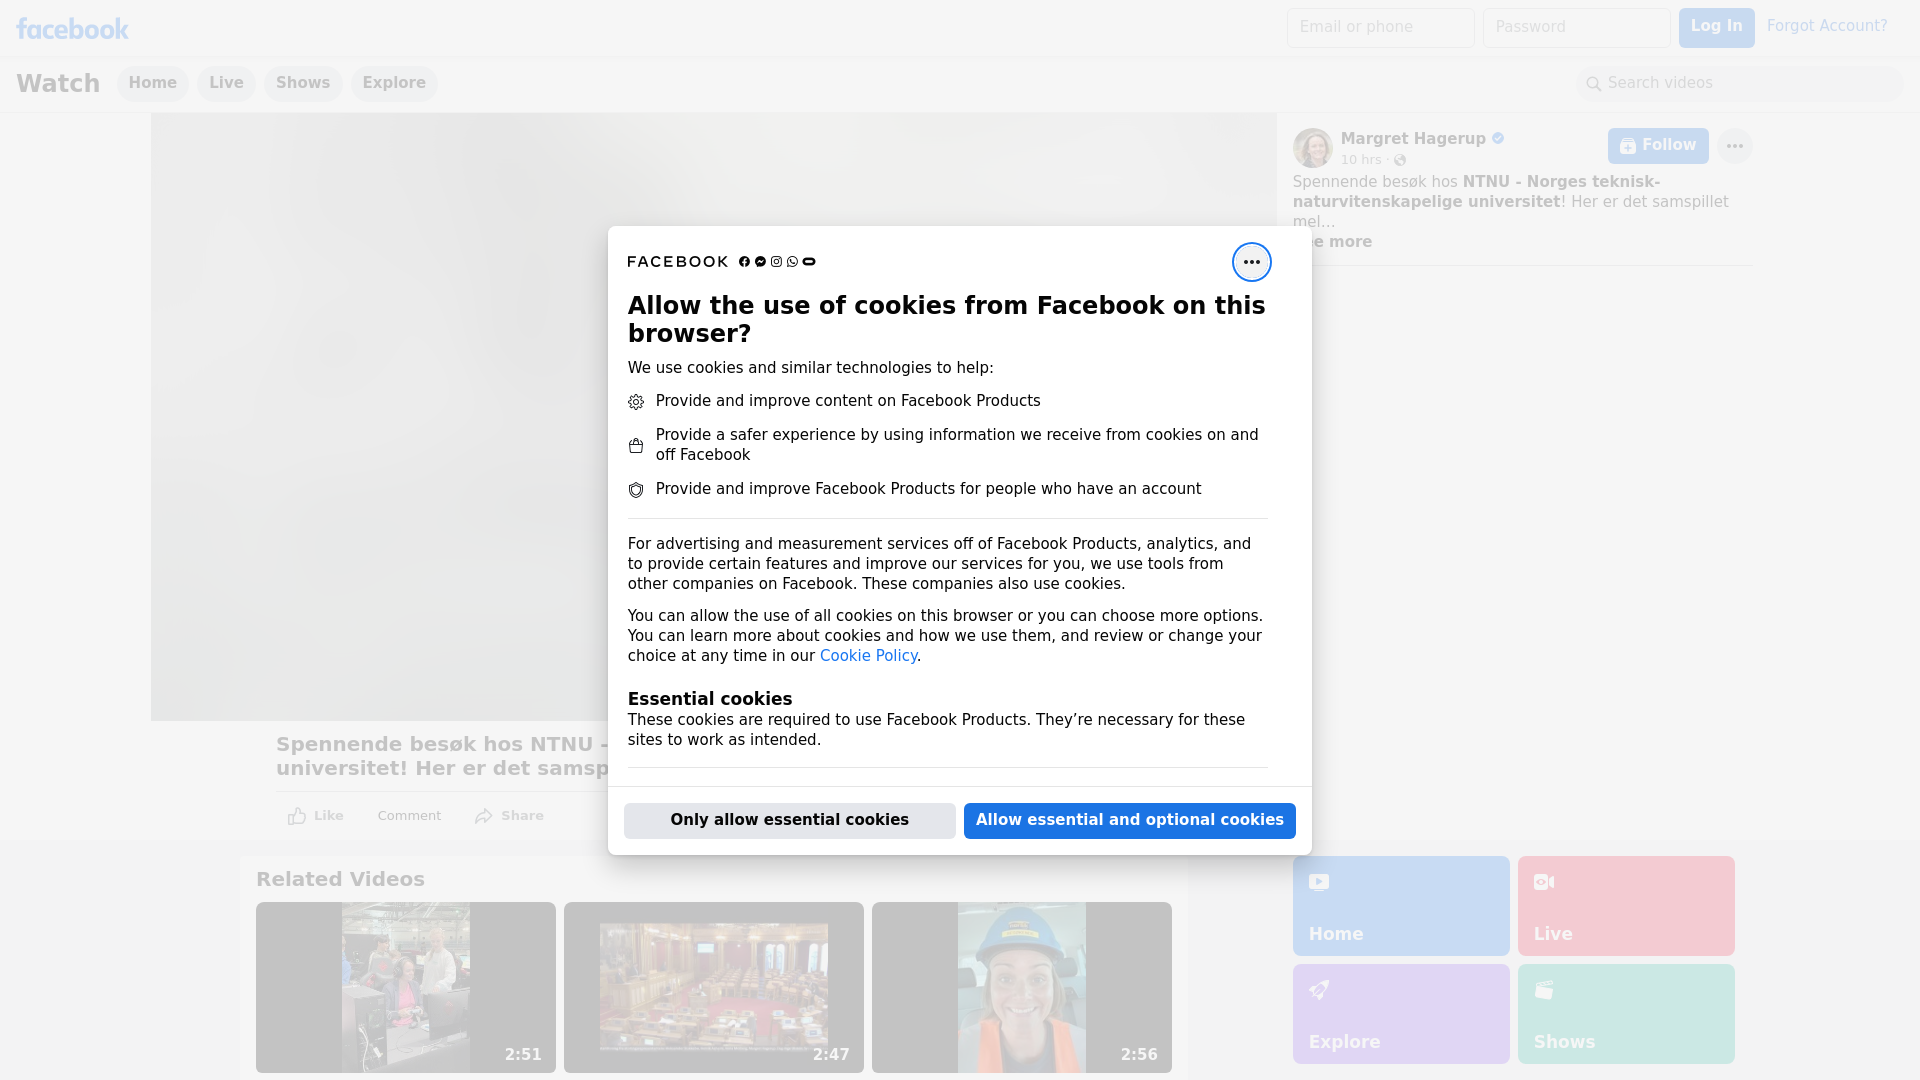The width and height of the screenshot is (1920, 1080).
Task: Open the Explore tile with rocket icon
Action: (1401, 1014)
